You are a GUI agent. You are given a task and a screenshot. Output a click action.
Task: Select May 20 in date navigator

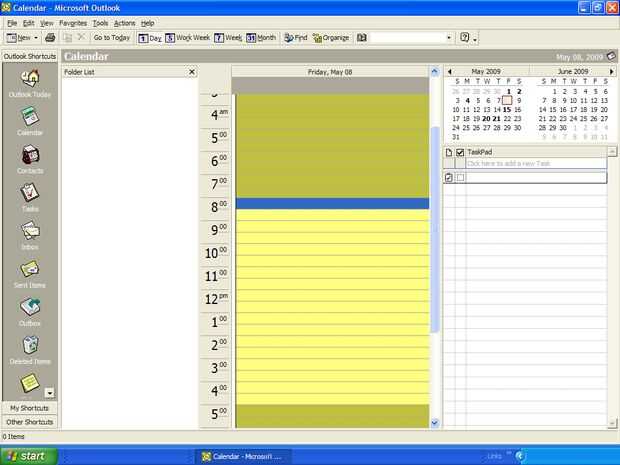[486, 119]
